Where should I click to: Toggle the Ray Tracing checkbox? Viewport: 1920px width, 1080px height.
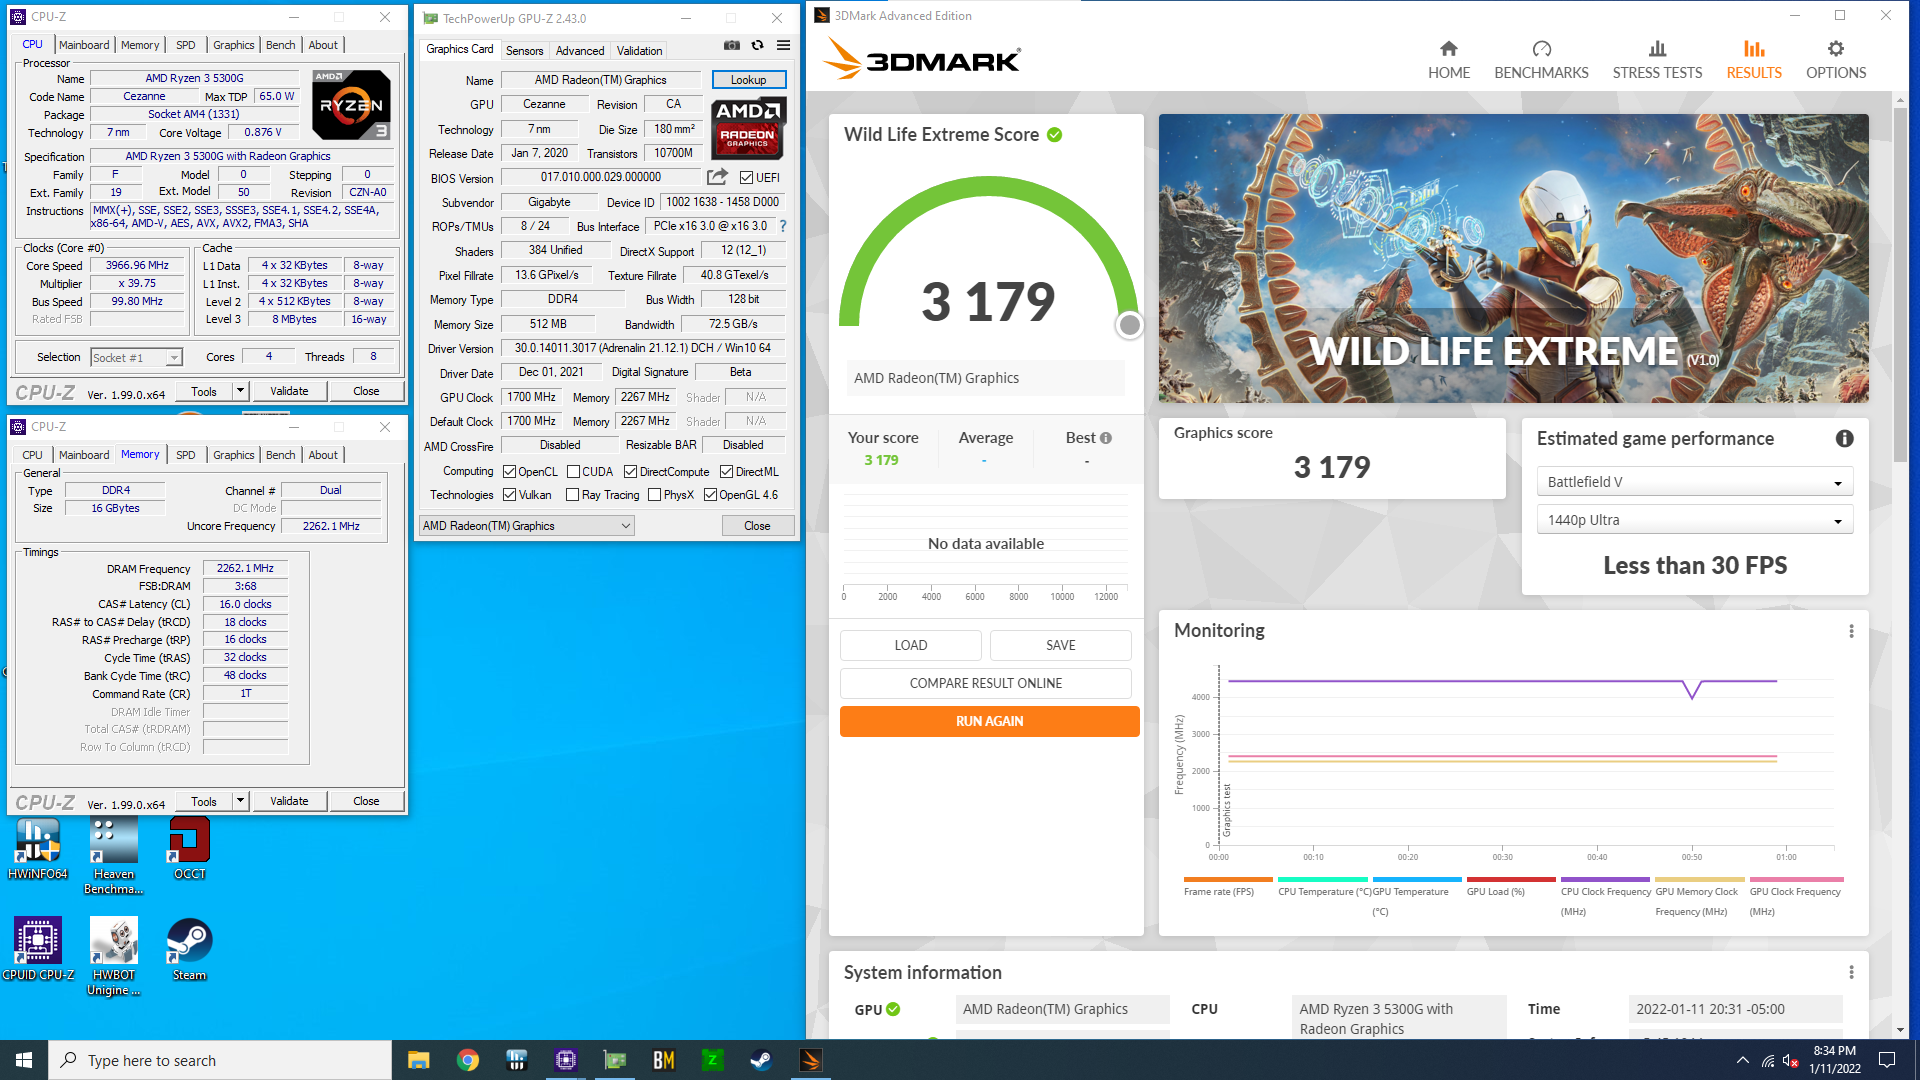coord(572,495)
